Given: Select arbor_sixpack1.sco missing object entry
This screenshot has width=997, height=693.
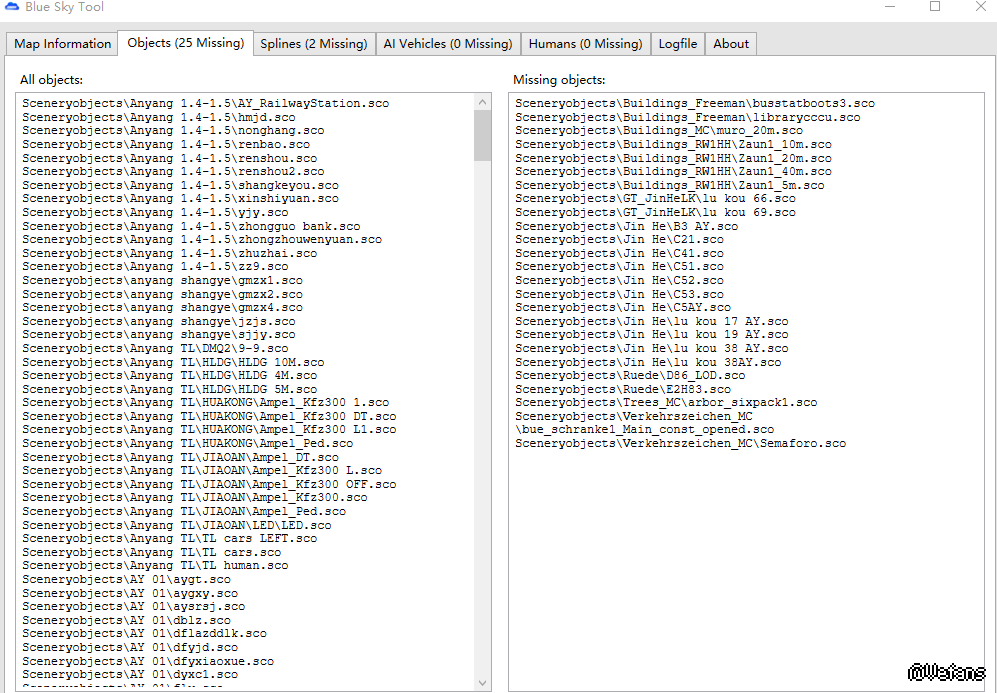Looking at the screenshot, I should tap(665, 403).
